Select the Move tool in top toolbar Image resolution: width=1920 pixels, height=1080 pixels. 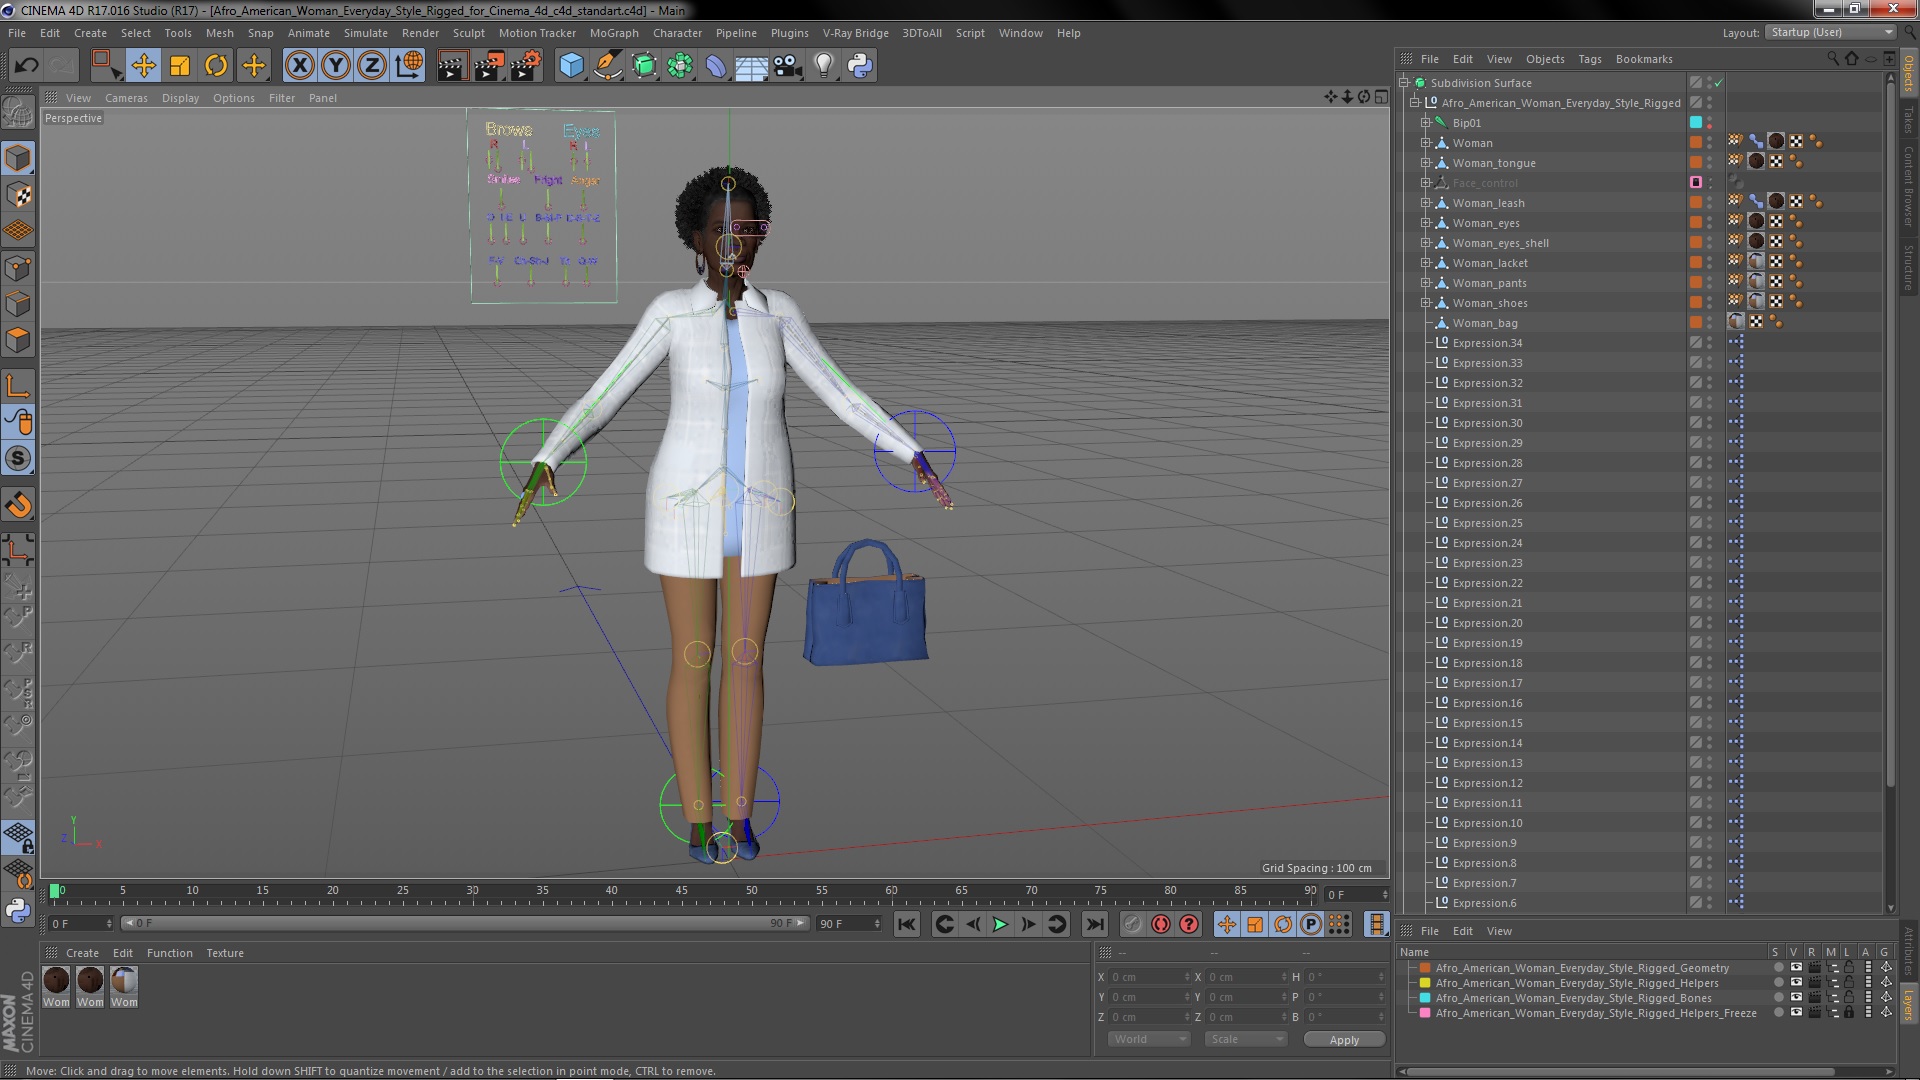tap(143, 66)
